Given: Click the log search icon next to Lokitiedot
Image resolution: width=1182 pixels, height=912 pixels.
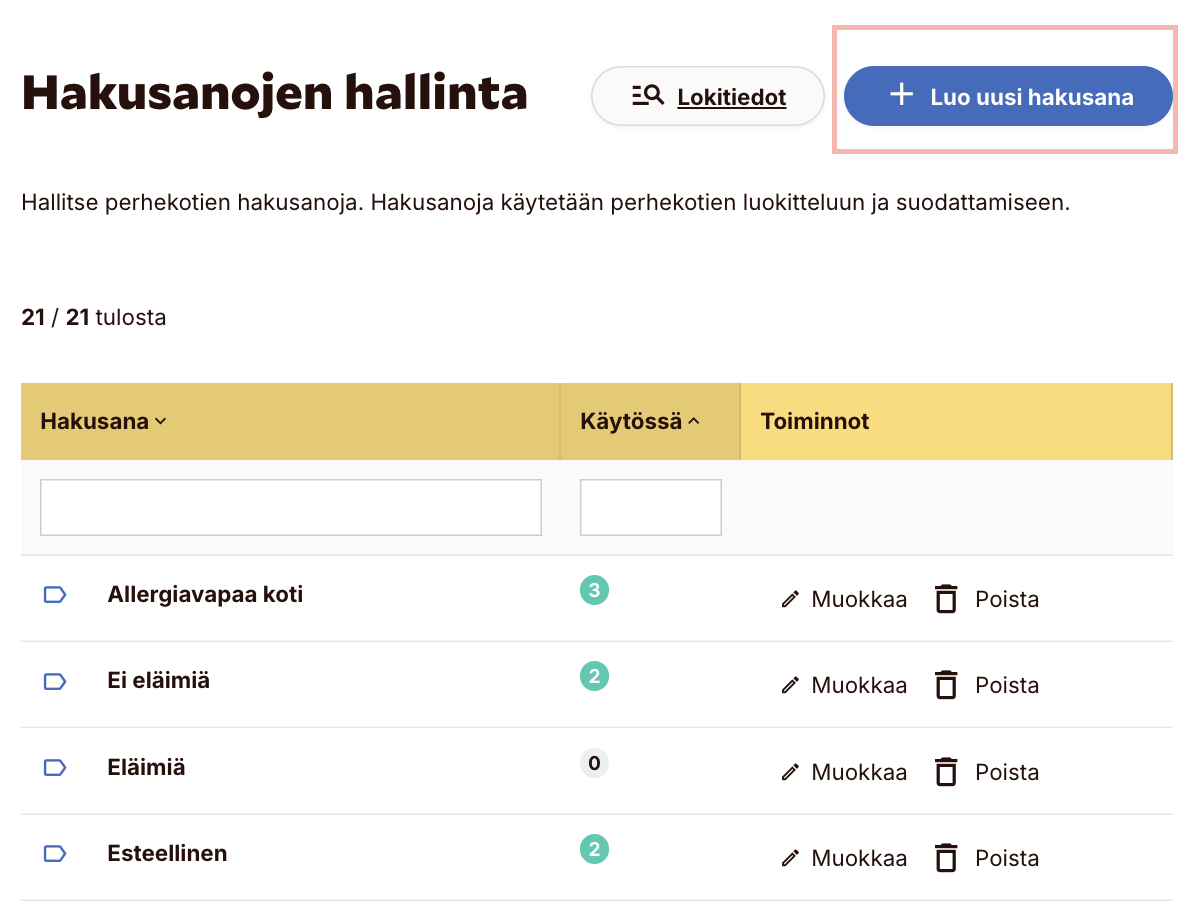Looking at the screenshot, I should click(x=647, y=96).
